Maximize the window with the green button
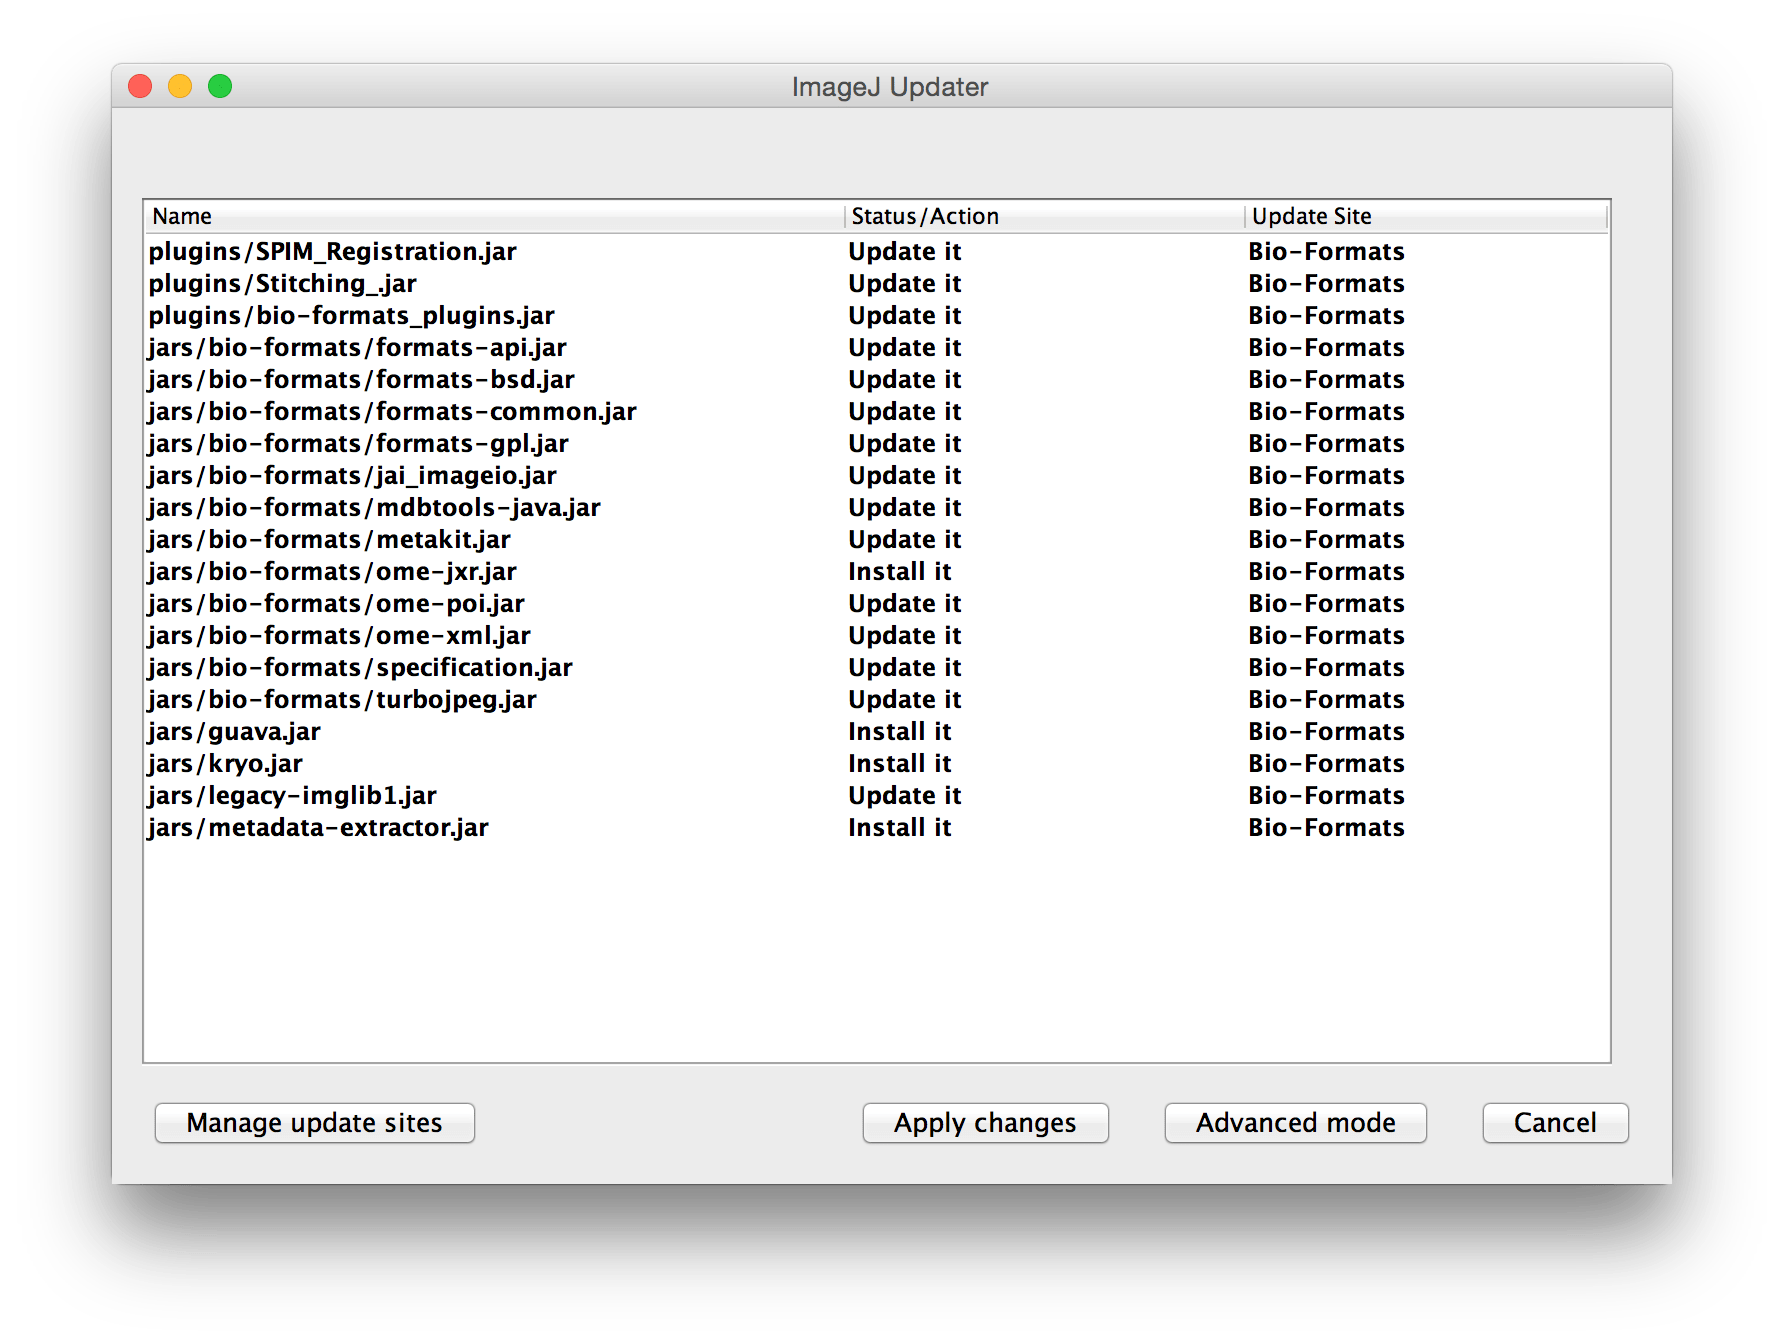Image resolution: width=1784 pixels, height=1344 pixels. click(220, 87)
